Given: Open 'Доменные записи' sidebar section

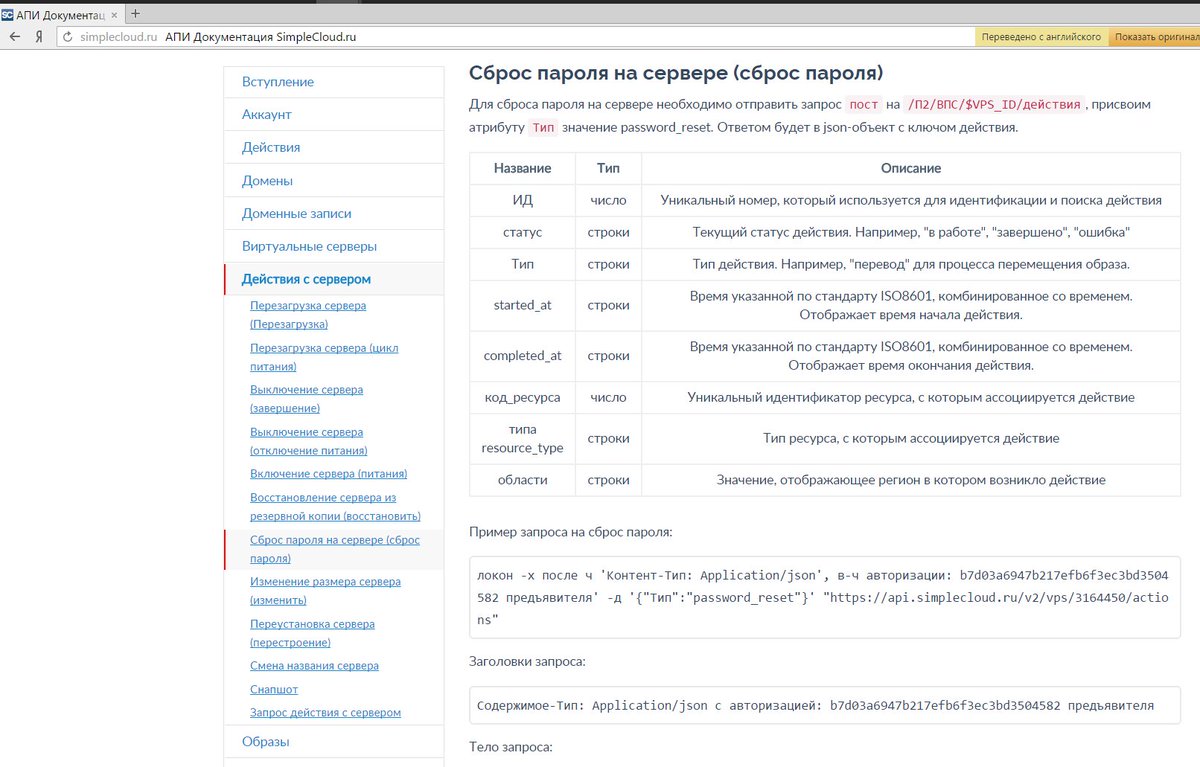Looking at the screenshot, I should click(x=334, y=214).
